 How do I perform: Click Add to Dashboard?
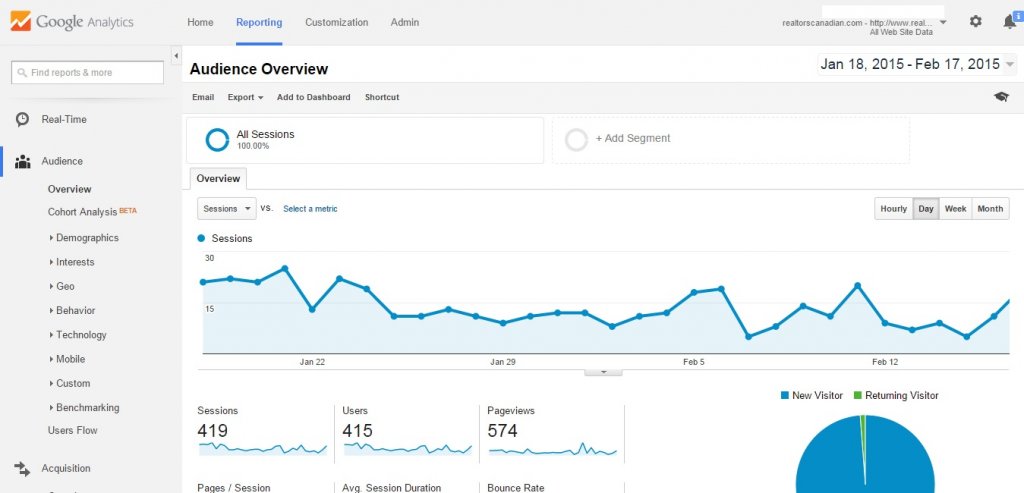click(313, 97)
